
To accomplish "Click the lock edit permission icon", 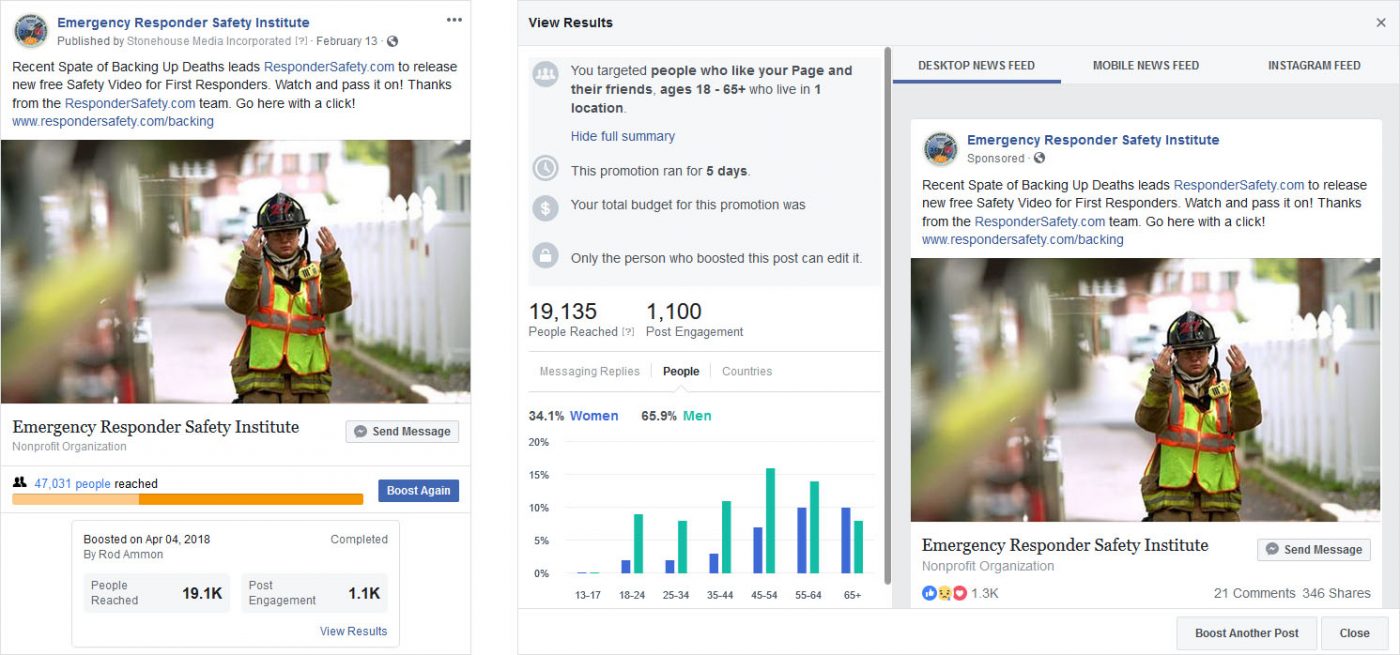I will click(545, 254).
